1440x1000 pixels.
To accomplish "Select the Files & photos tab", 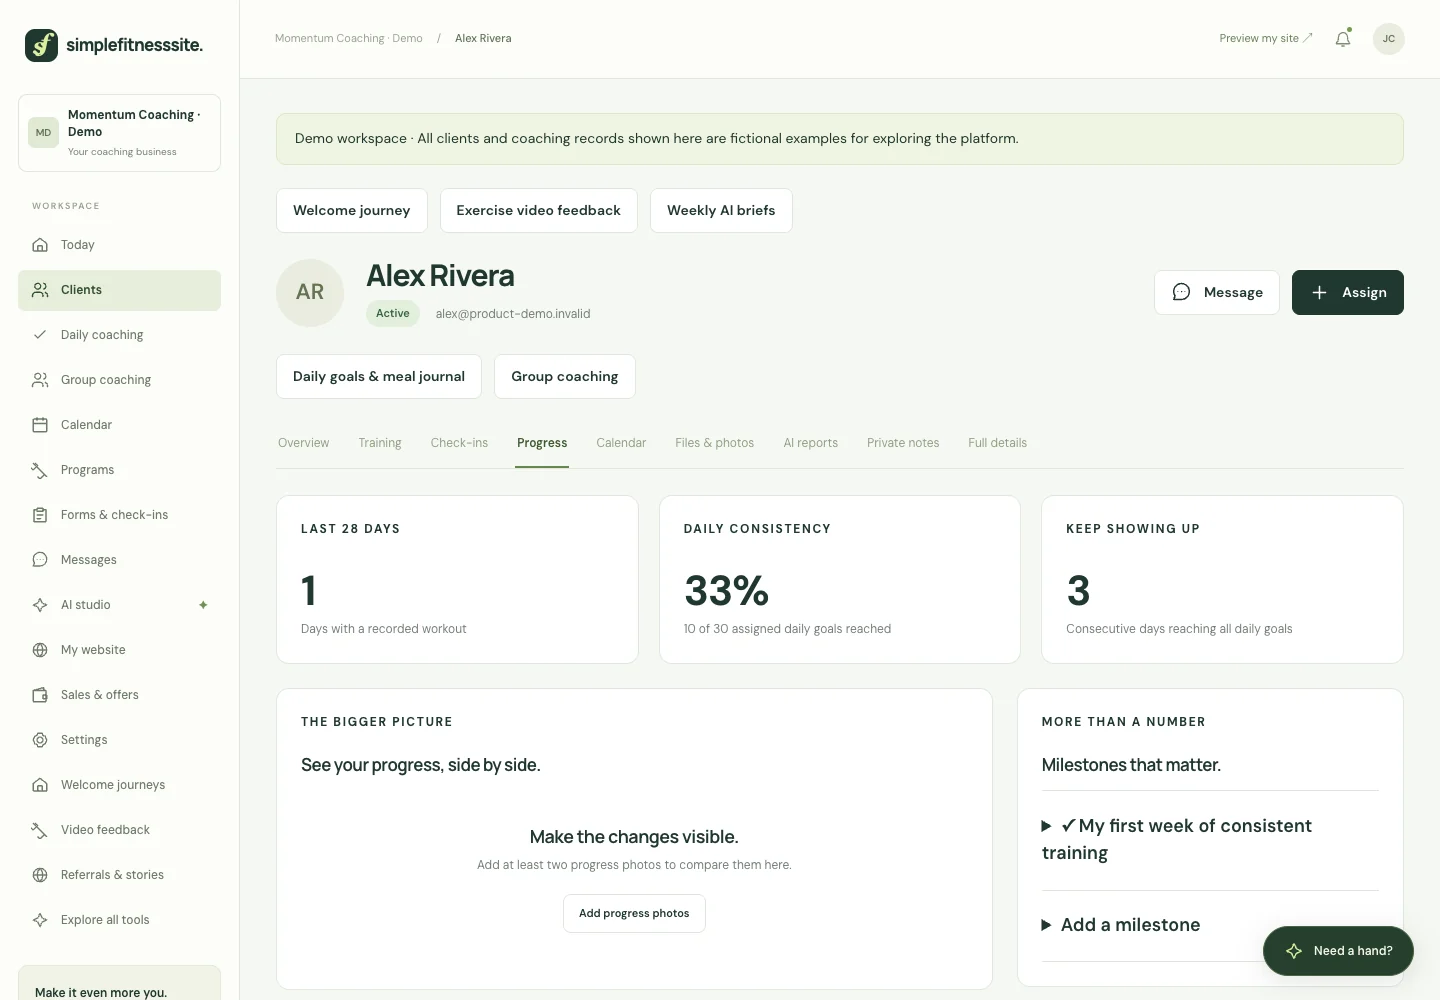I will tap(714, 443).
